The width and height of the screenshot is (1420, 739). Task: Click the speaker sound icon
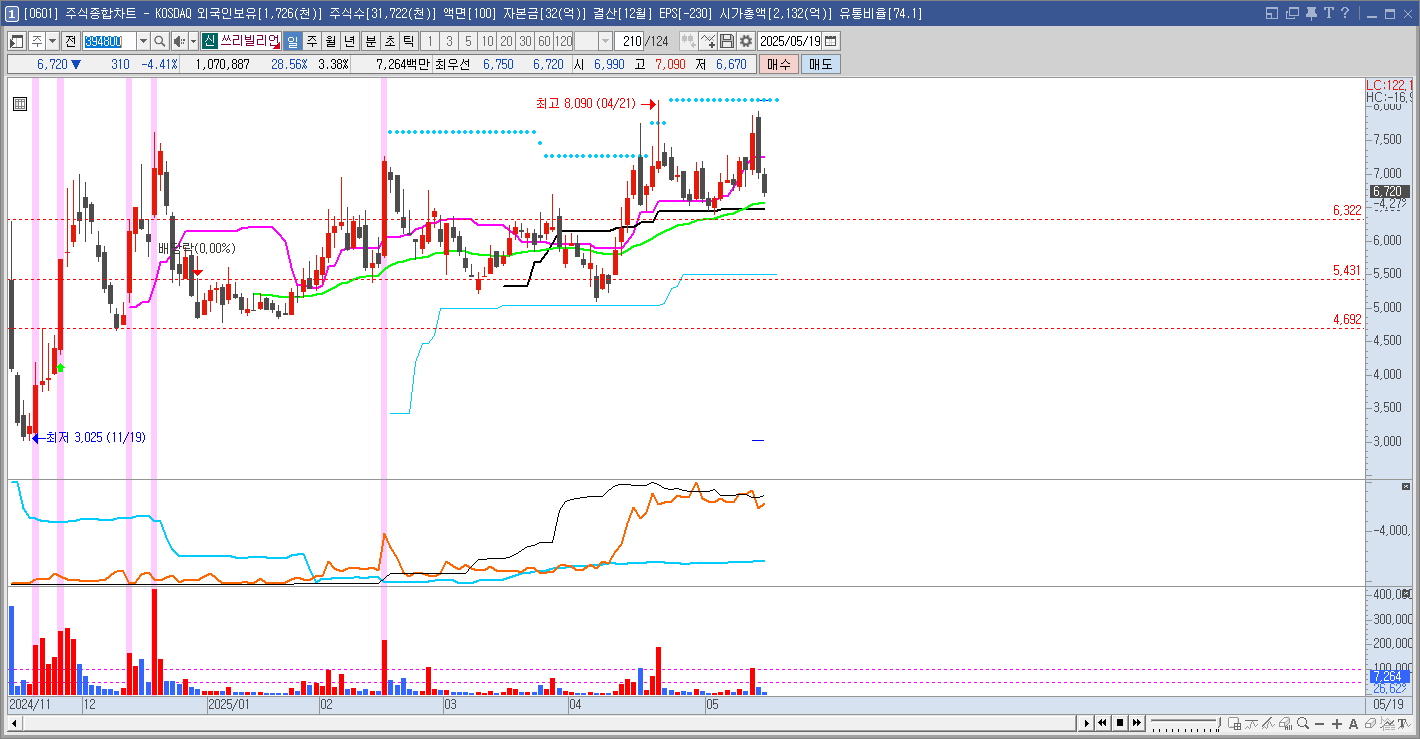[179, 41]
